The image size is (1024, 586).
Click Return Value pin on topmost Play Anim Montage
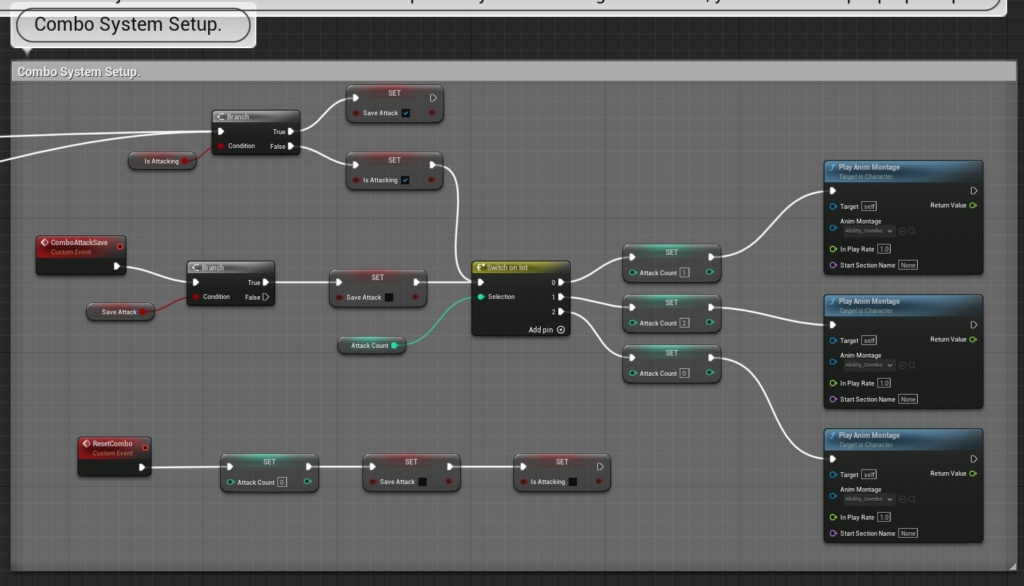pos(973,205)
